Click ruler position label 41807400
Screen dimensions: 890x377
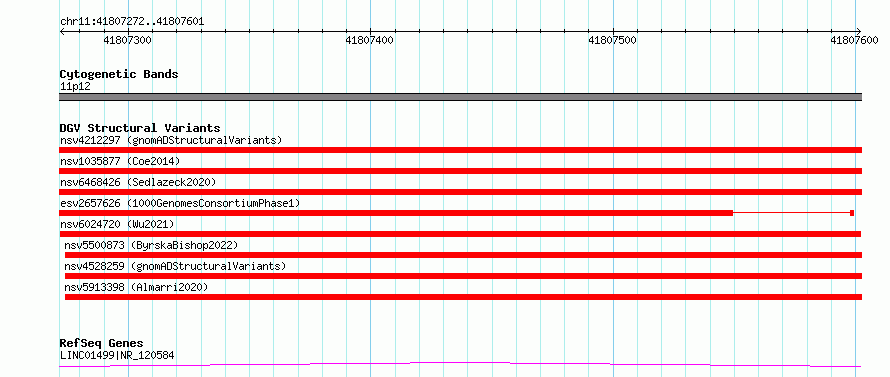370,40
